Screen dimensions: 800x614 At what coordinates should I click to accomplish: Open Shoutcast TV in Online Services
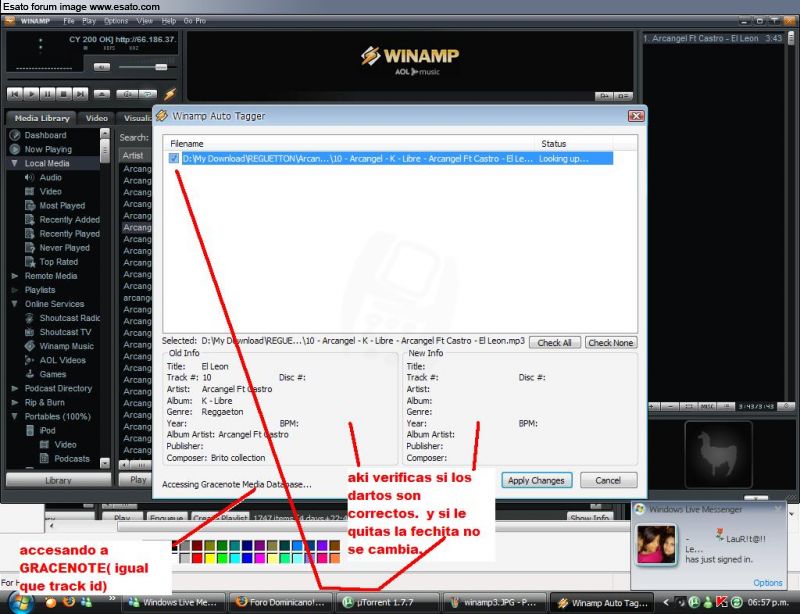[x=65, y=332]
